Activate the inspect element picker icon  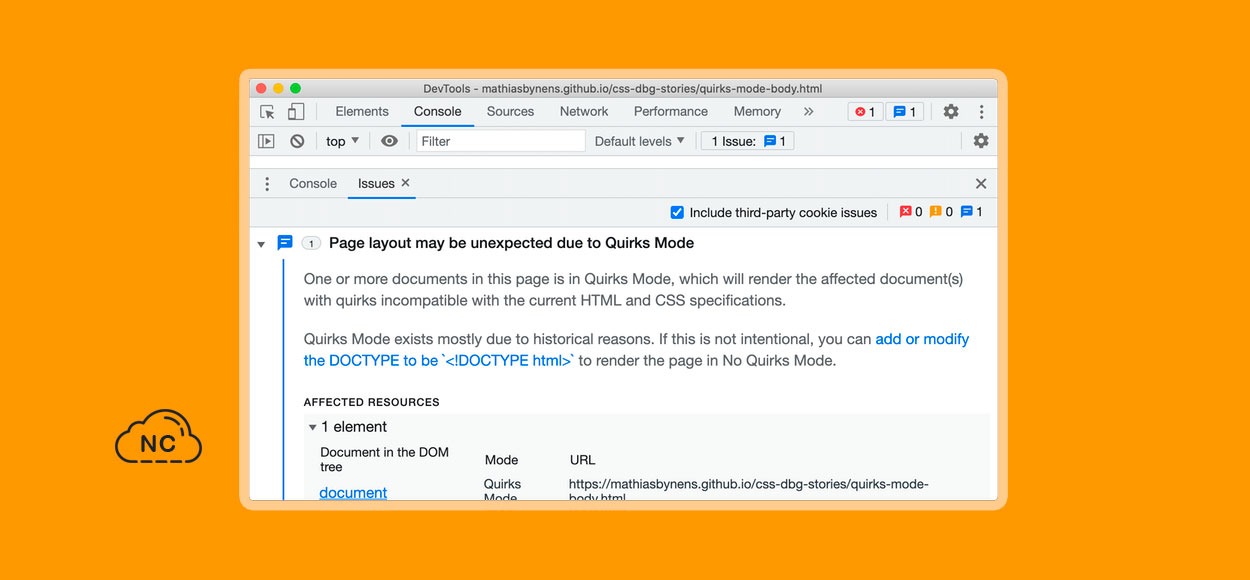coord(267,112)
